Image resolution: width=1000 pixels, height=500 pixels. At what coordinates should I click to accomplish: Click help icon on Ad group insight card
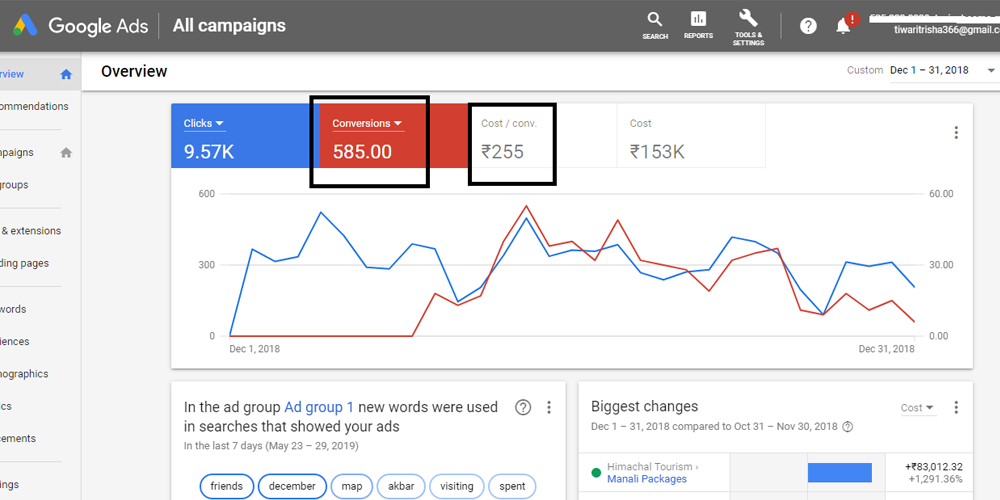(522, 407)
